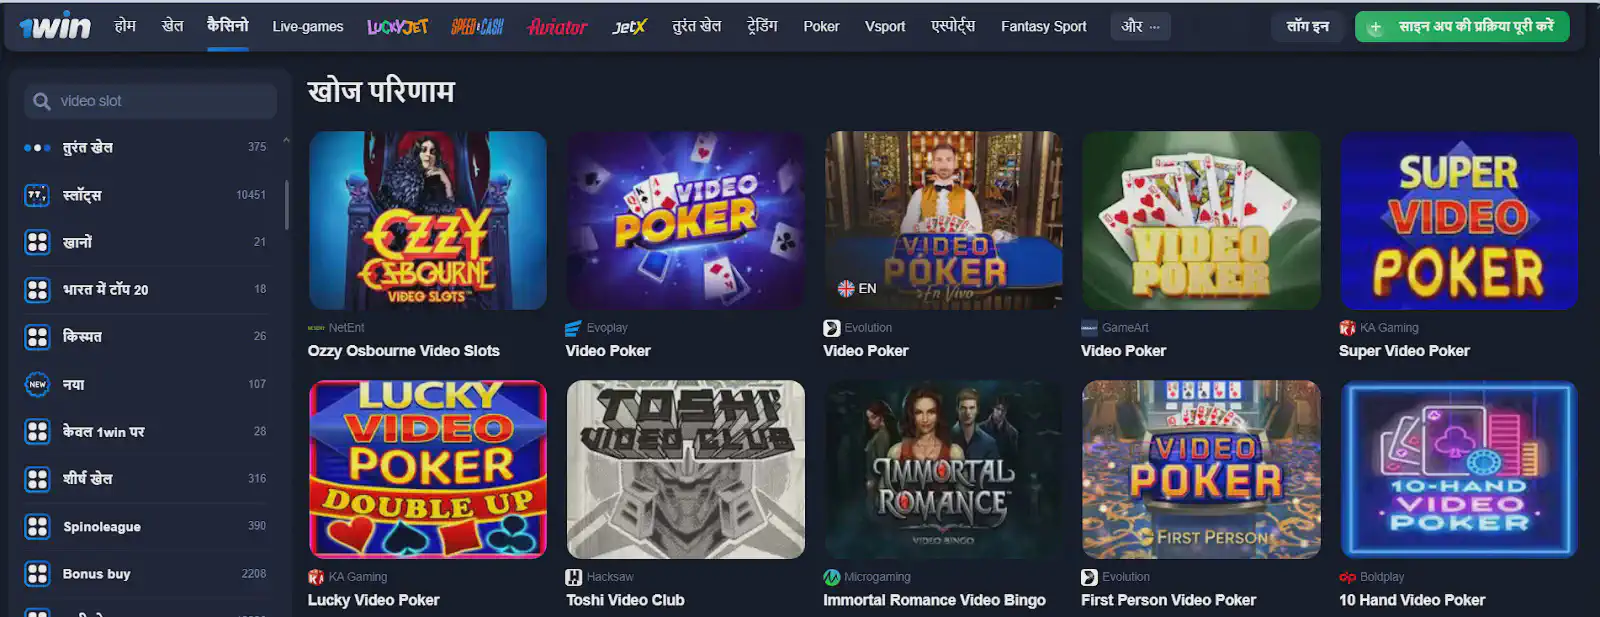The image size is (1600, 617).
Task: Open the Speed & Cash logo
Action: coord(477,27)
